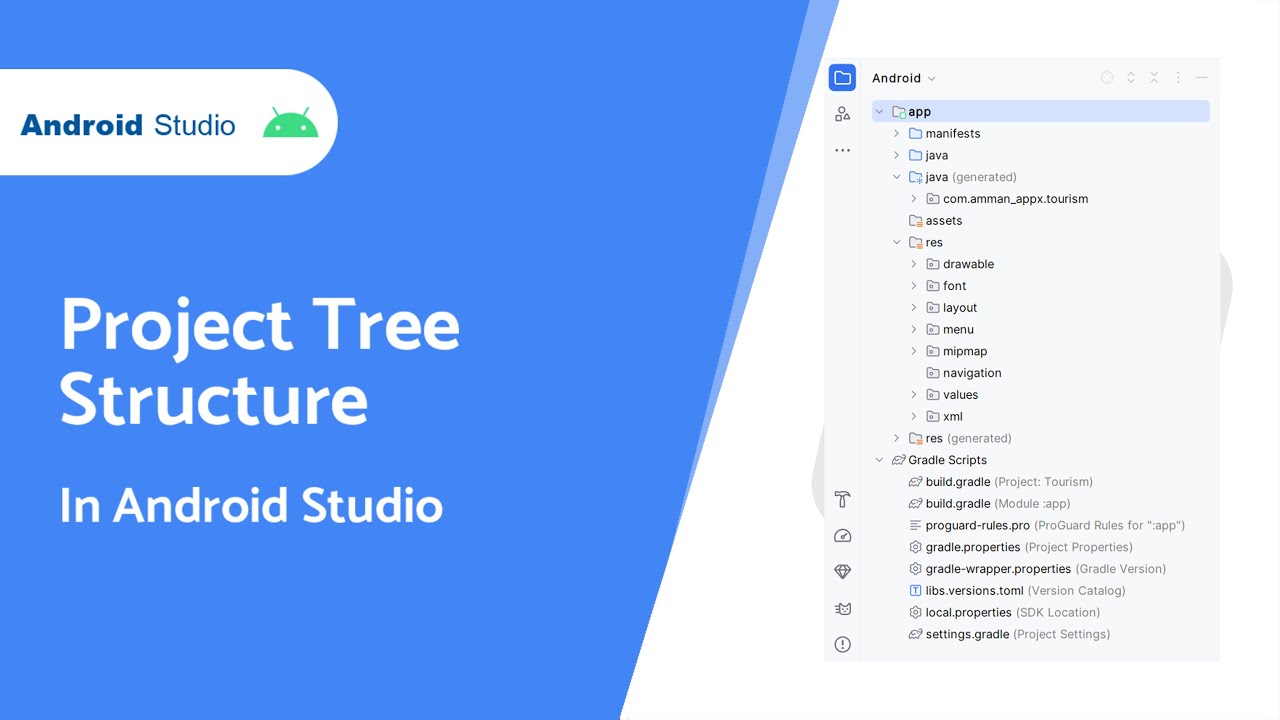Select the drawable folder label

tap(968, 264)
